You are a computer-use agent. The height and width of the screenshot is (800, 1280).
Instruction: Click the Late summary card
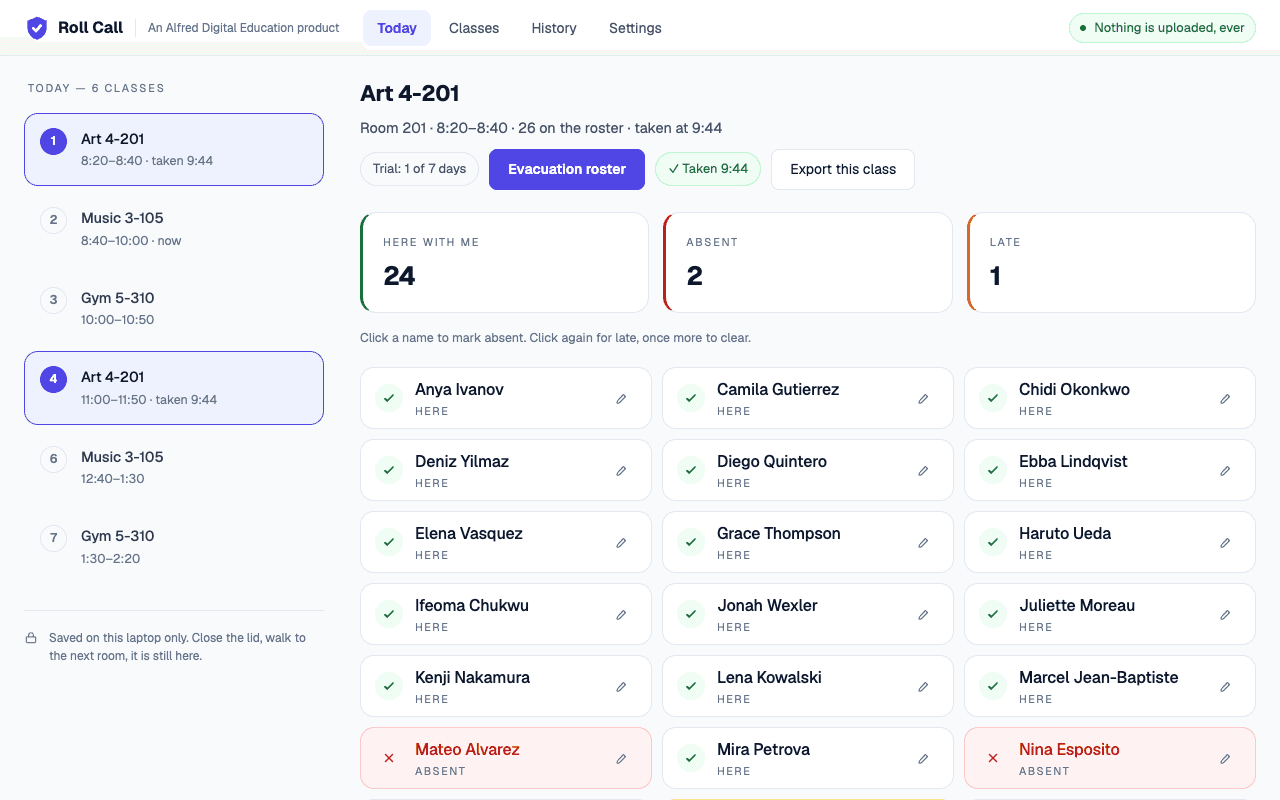coord(1111,262)
